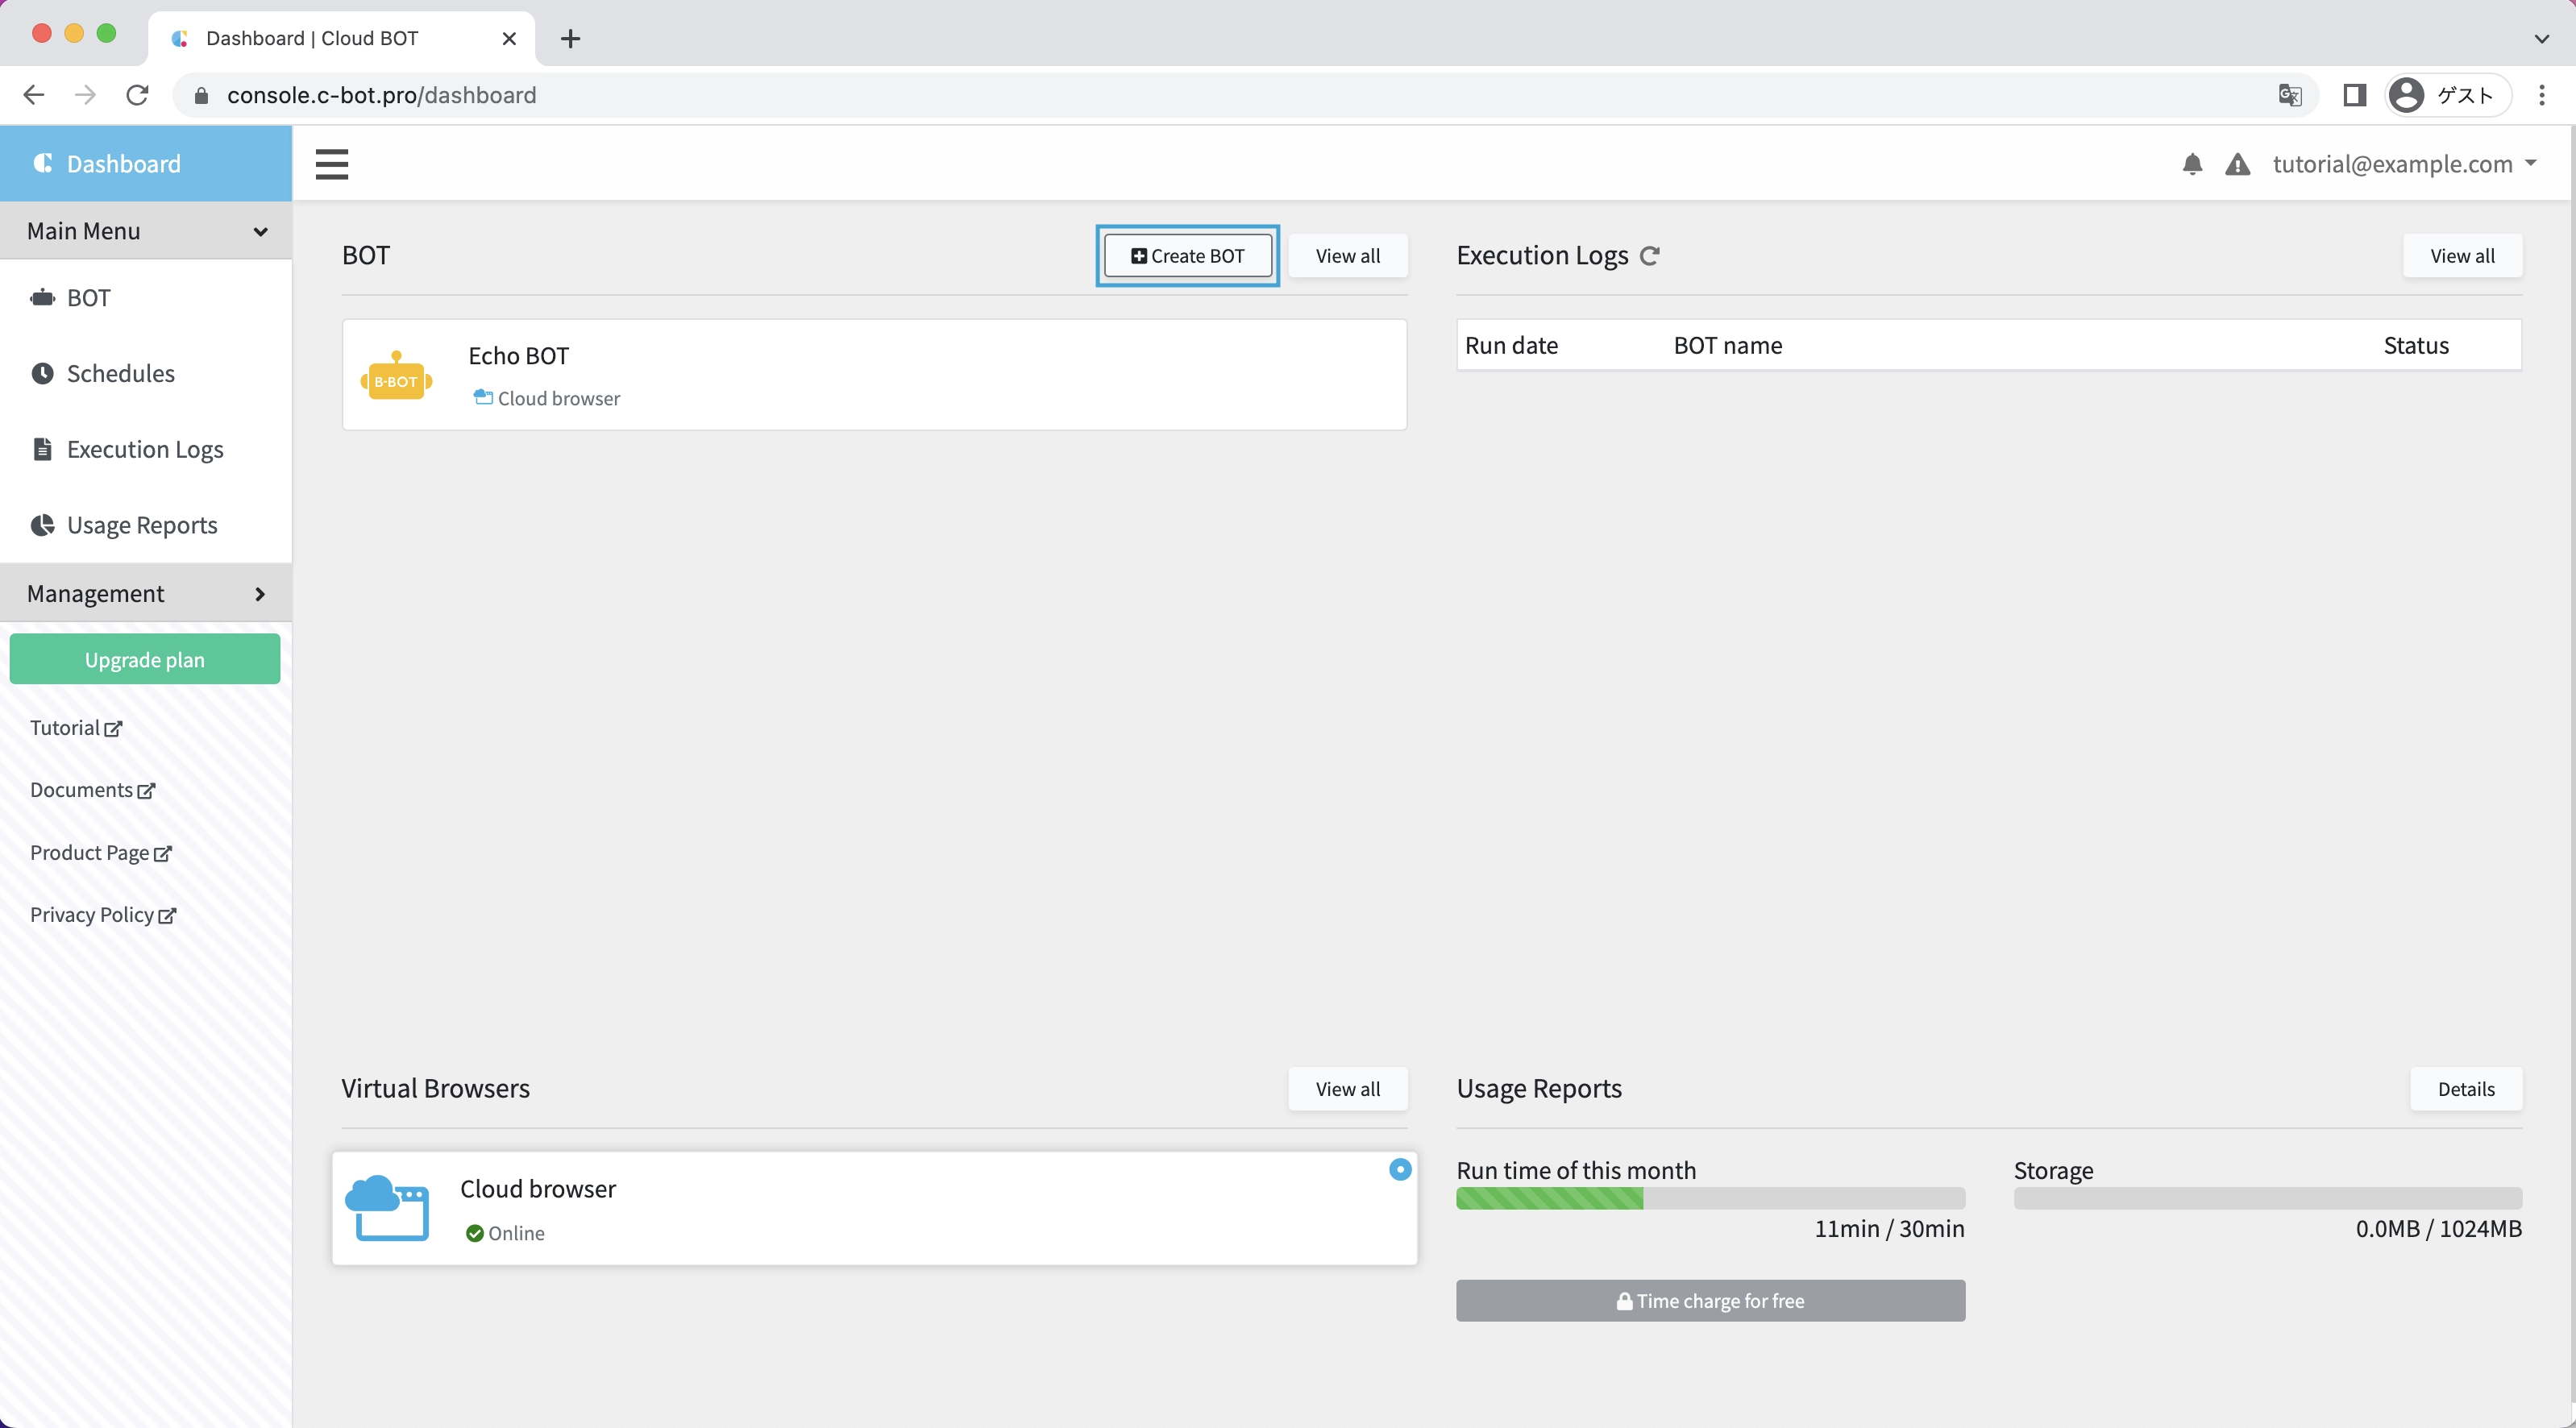Go to Usage Reports in sidebar
The width and height of the screenshot is (2576, 1428).
[x=141, y=526]
